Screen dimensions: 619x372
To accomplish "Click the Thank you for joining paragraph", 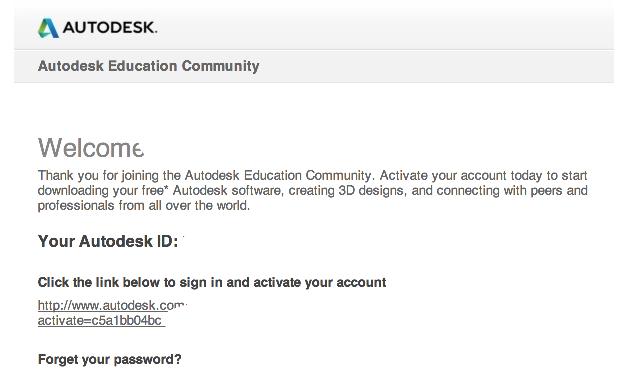I will tap(313, 190).
